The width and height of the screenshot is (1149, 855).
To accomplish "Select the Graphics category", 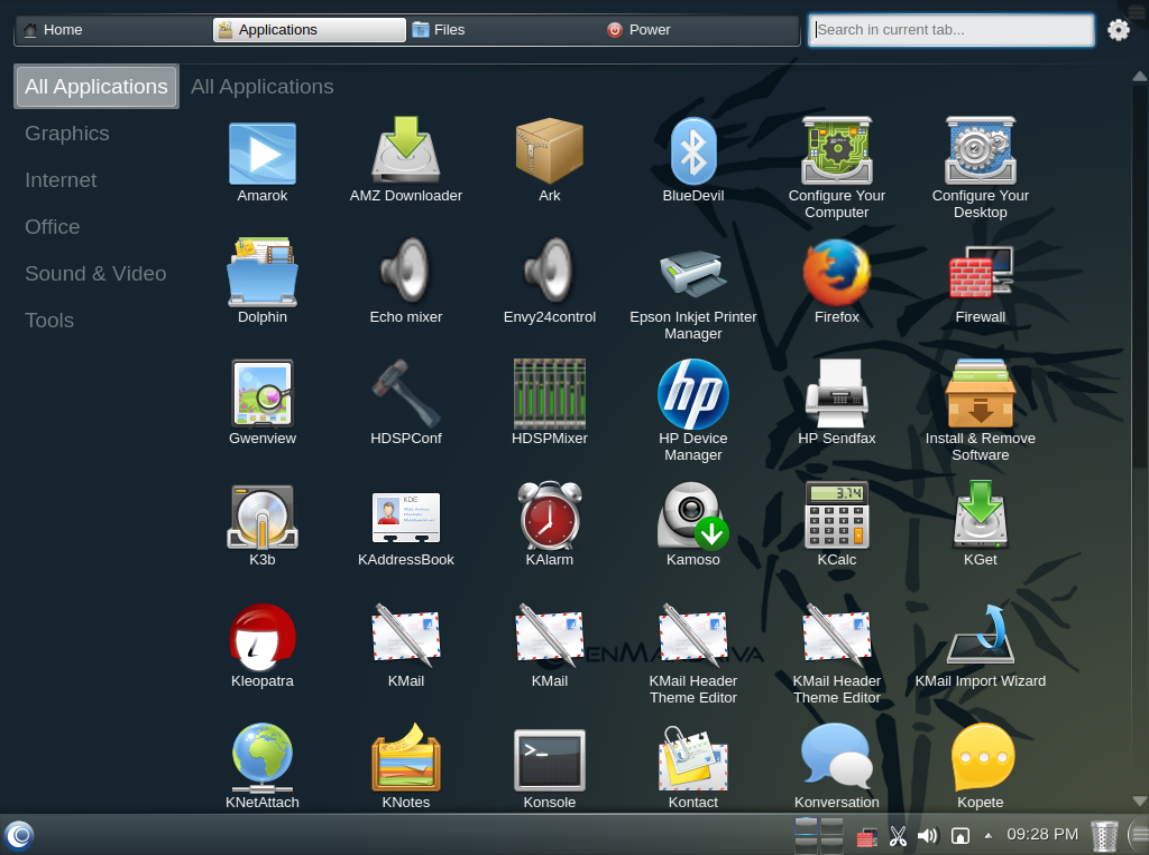I will [x=67, y=133].
